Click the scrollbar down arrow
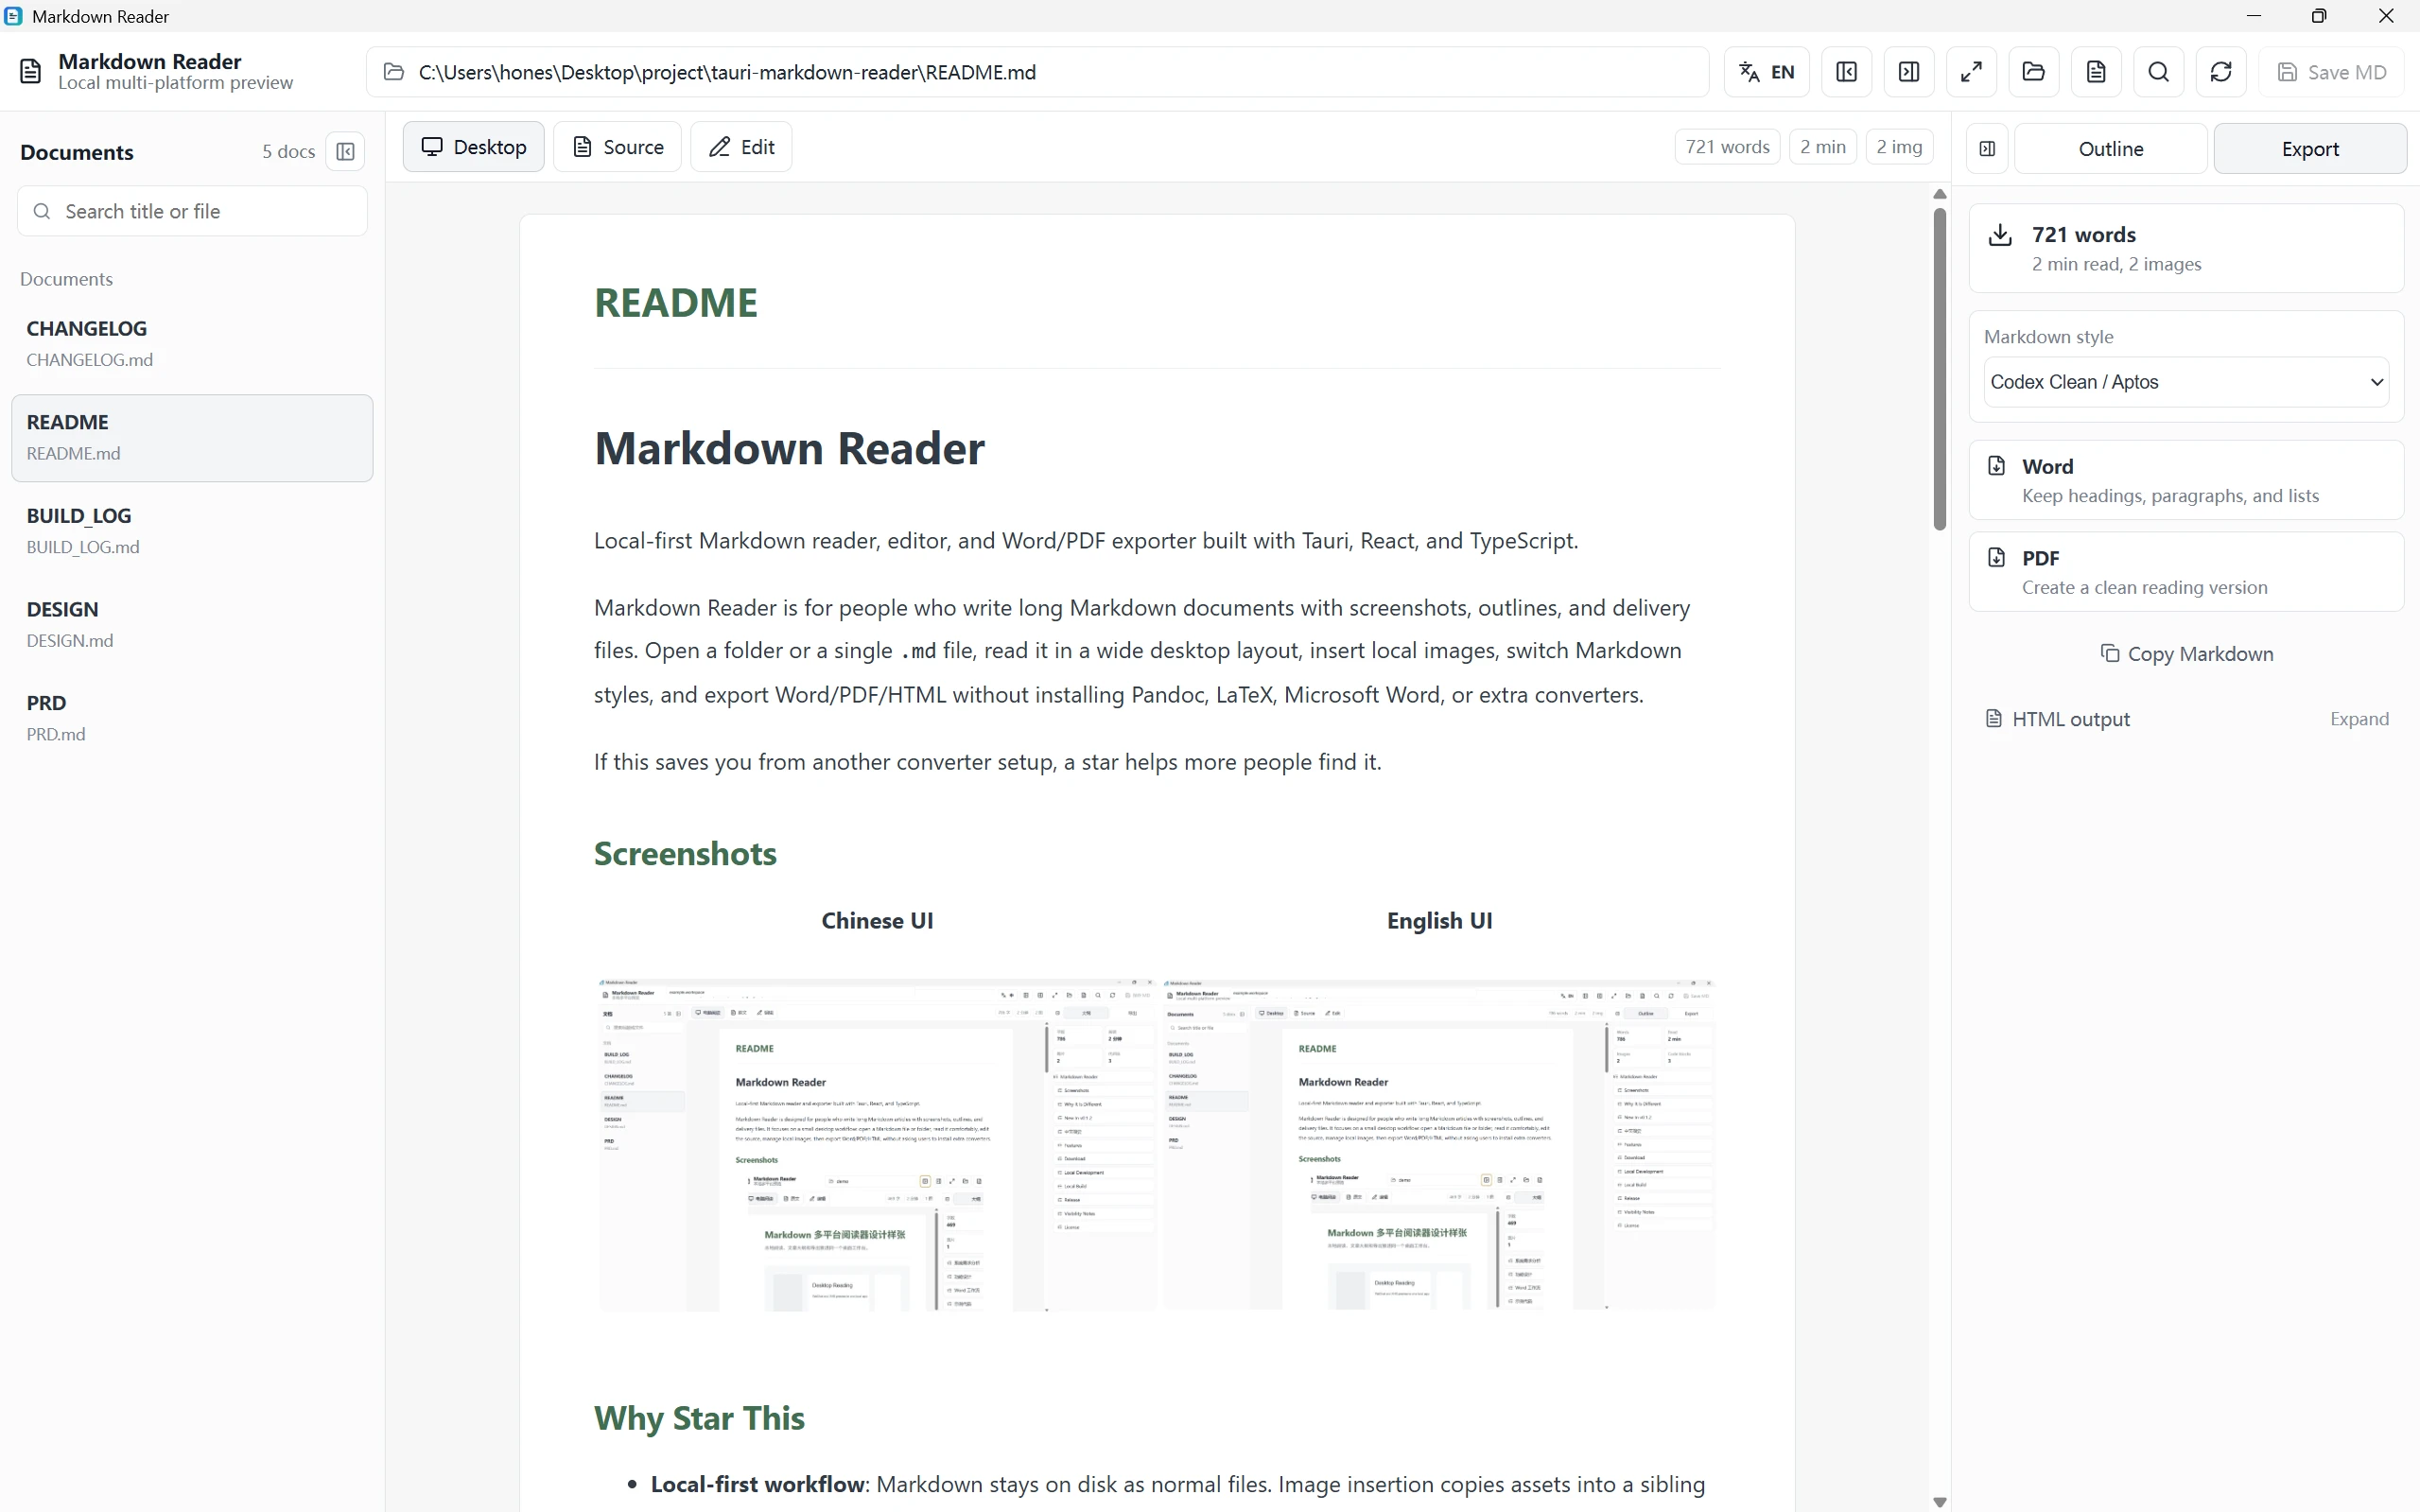 click(x=1940, y=1502)
